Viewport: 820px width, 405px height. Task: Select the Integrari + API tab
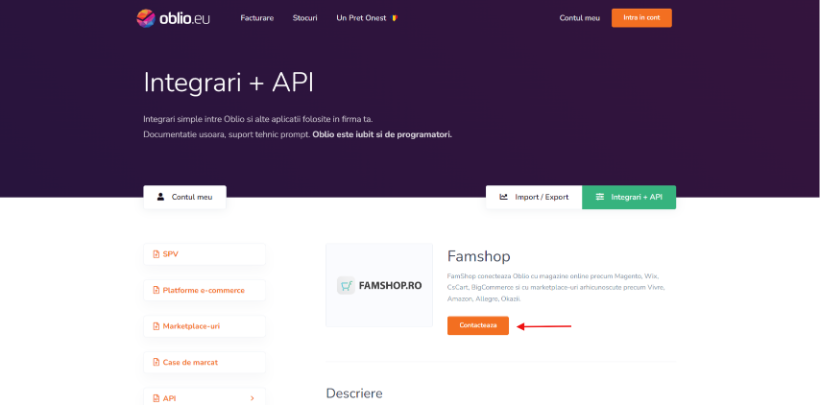click(x=629, y=197)
